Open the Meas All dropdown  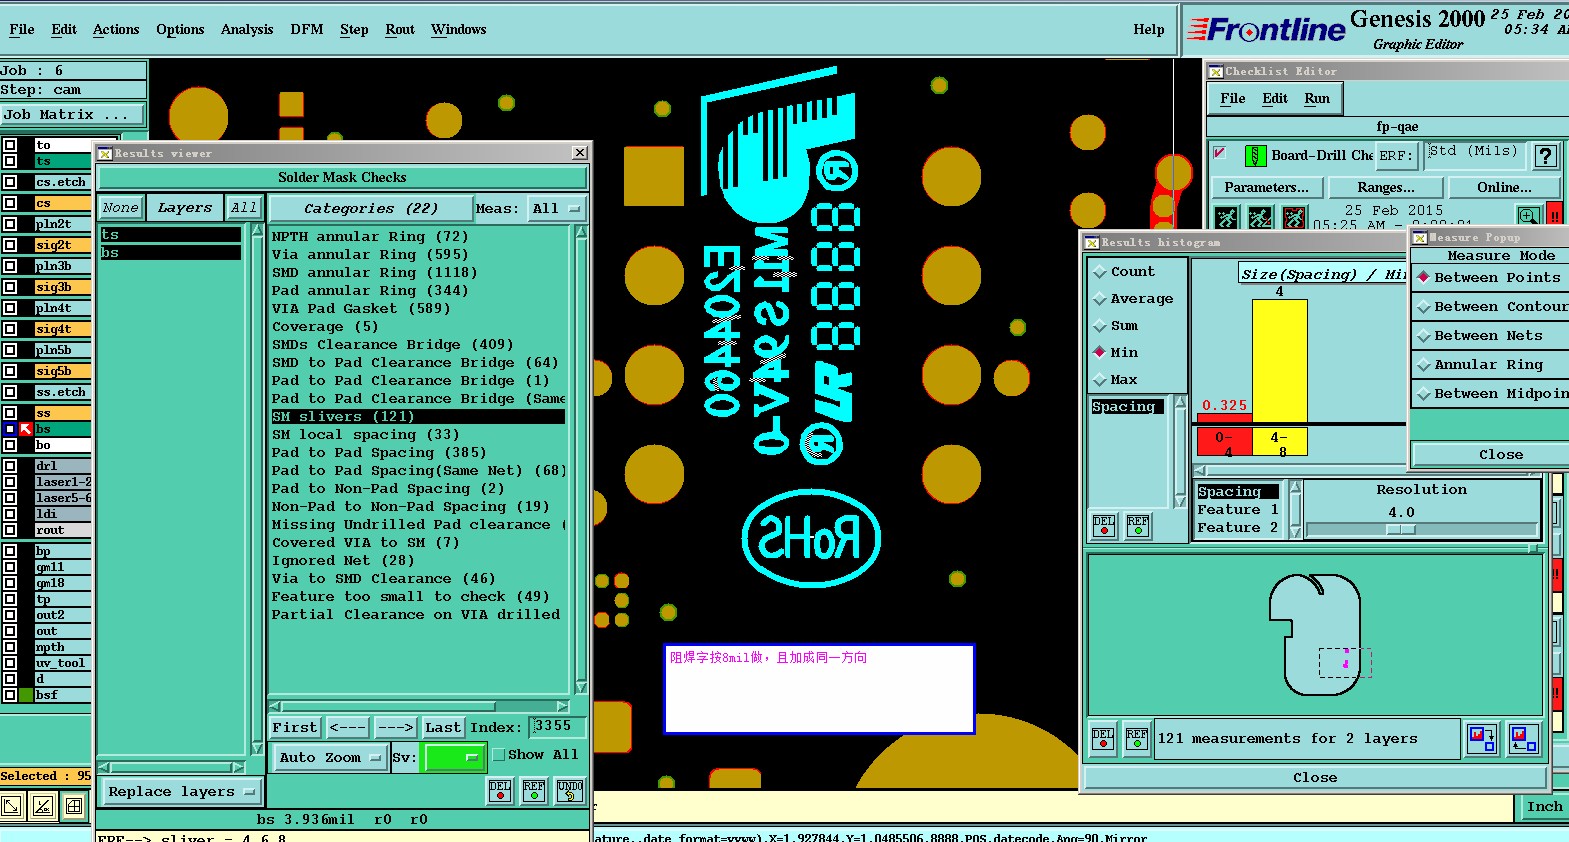pyautogui.click(x=556, y=209)
